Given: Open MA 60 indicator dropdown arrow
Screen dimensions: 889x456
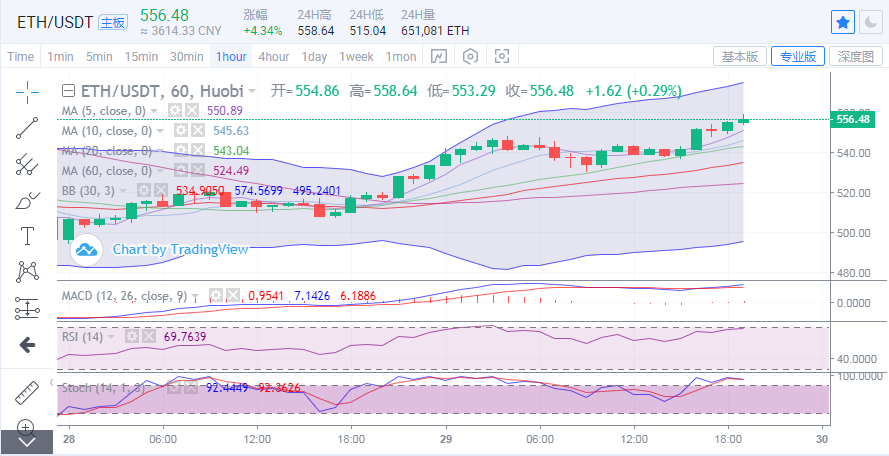Looking at the screenshot, I should [x=160, y=171].
